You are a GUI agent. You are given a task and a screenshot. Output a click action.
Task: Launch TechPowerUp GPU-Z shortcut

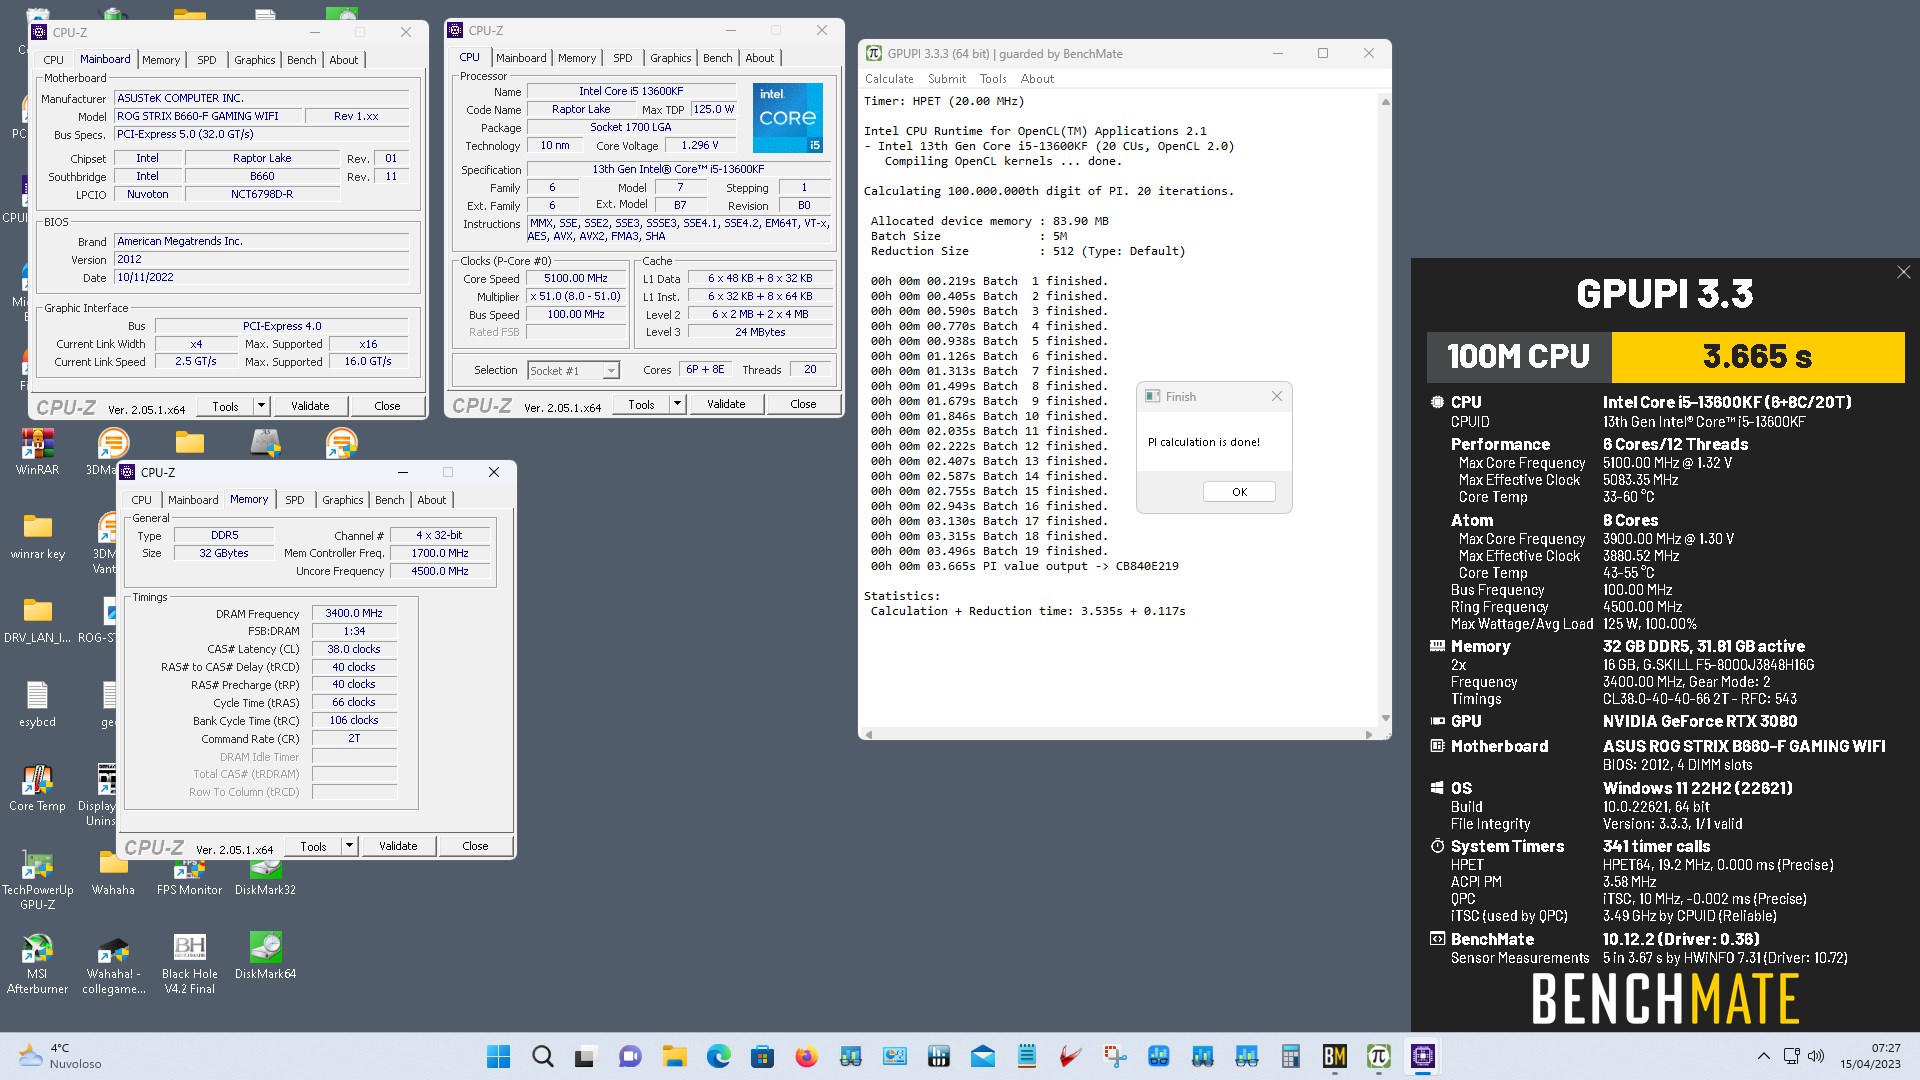coord(37,879)
